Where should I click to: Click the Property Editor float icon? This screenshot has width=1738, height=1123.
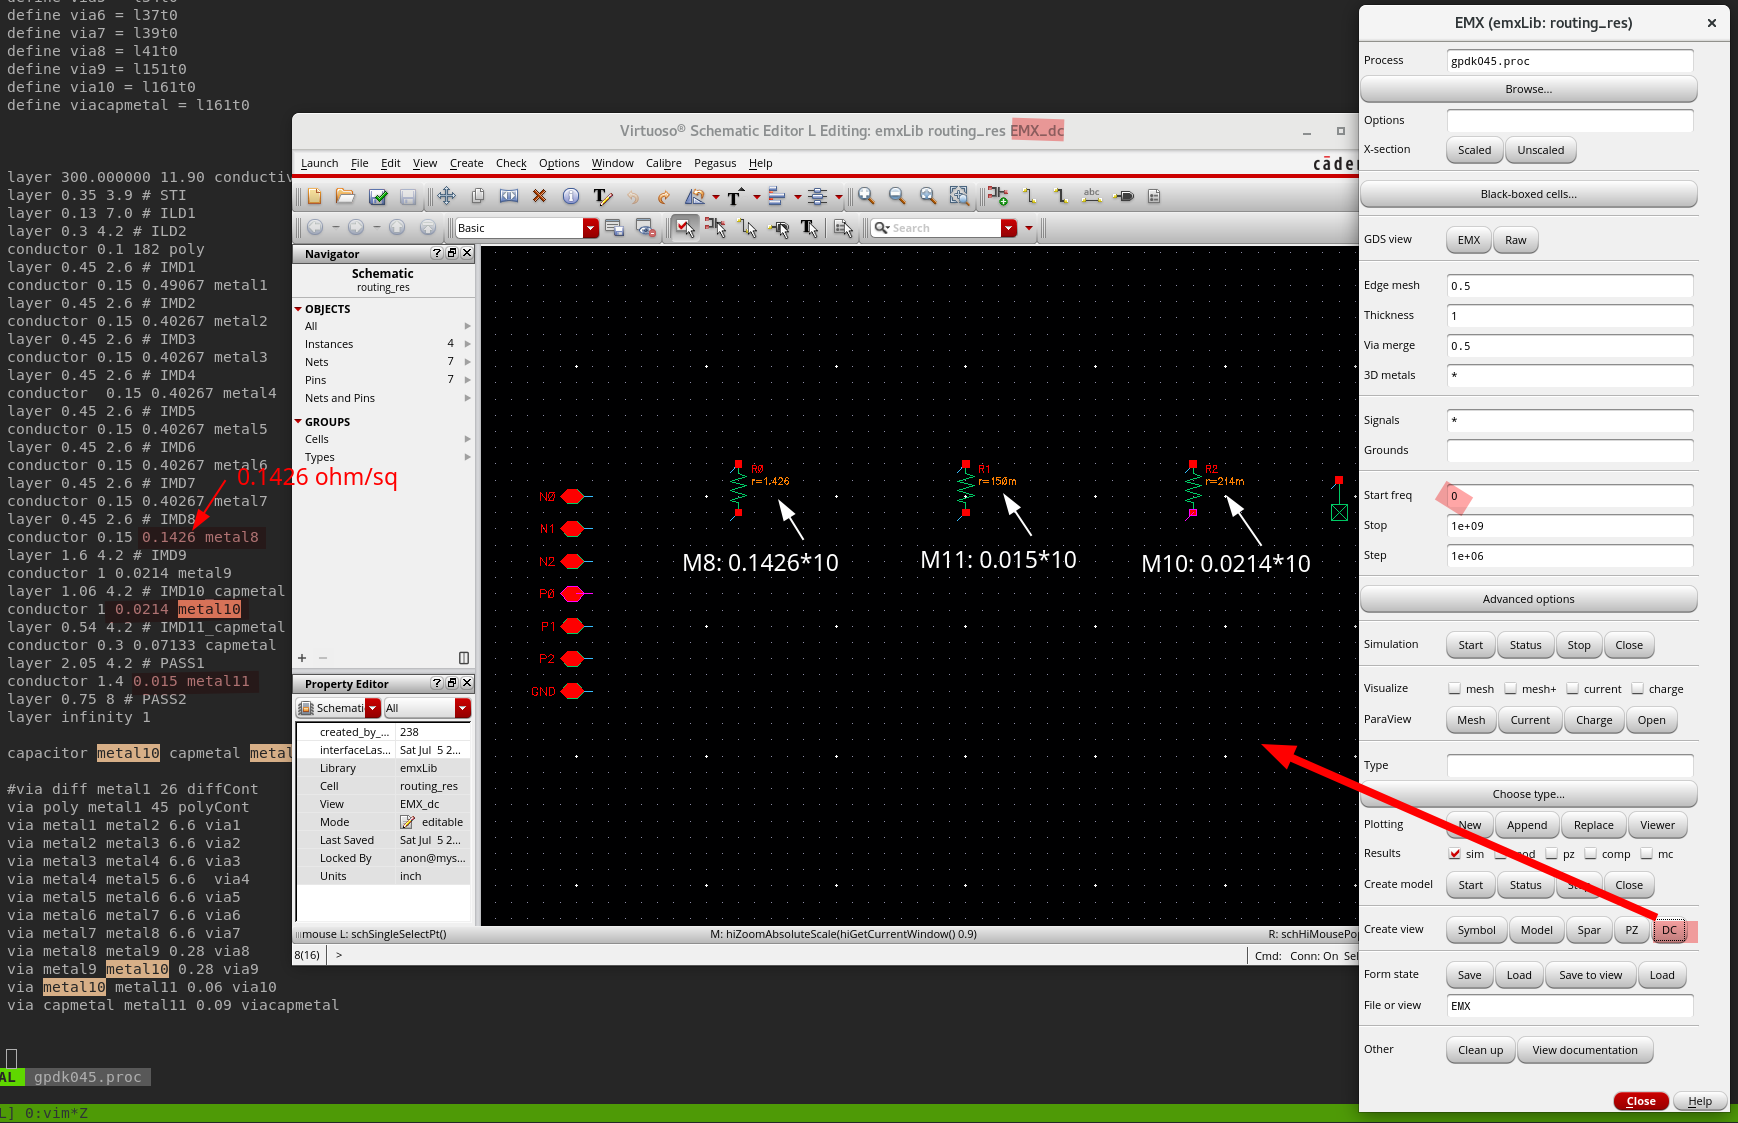click(x=452, y=683)
